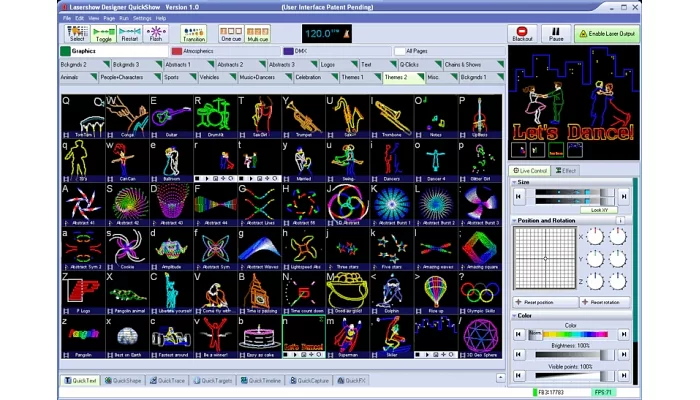The width and height of the screenshot is (700, 400).
Task: Open the File menu
Action: (67, 18)
